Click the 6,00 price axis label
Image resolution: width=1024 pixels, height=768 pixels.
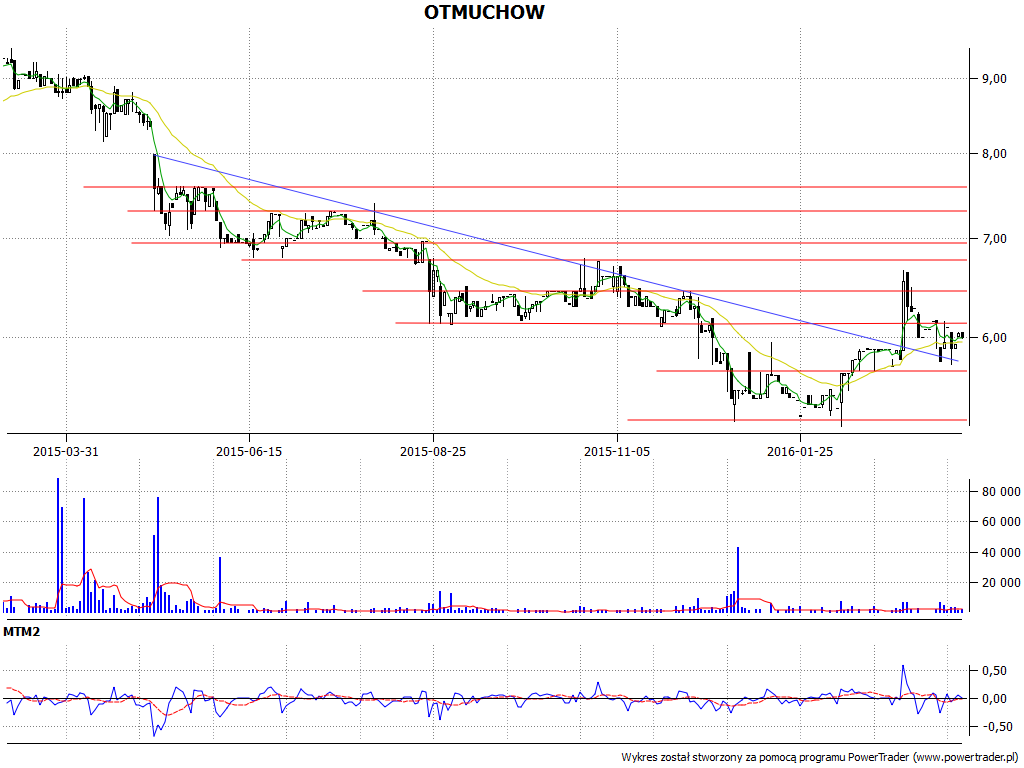(x=994, y=338)
